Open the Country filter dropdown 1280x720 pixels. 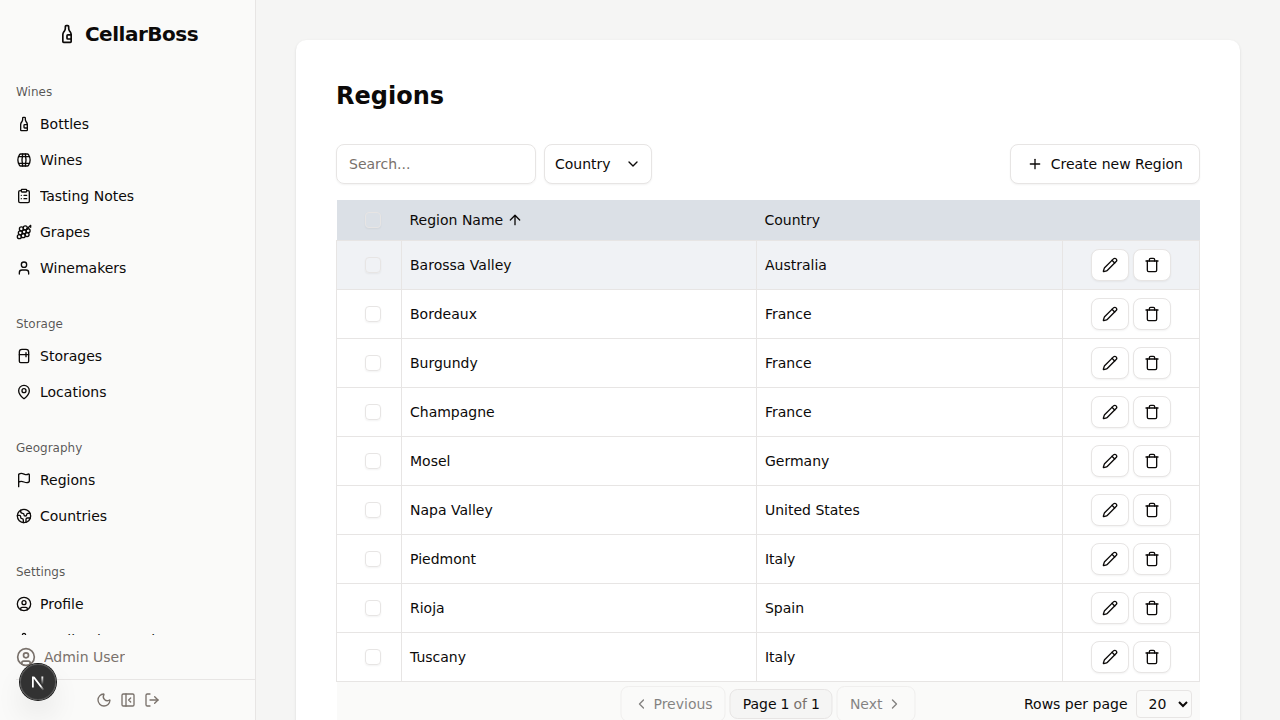pyautogui.click(x=597, y=164)
